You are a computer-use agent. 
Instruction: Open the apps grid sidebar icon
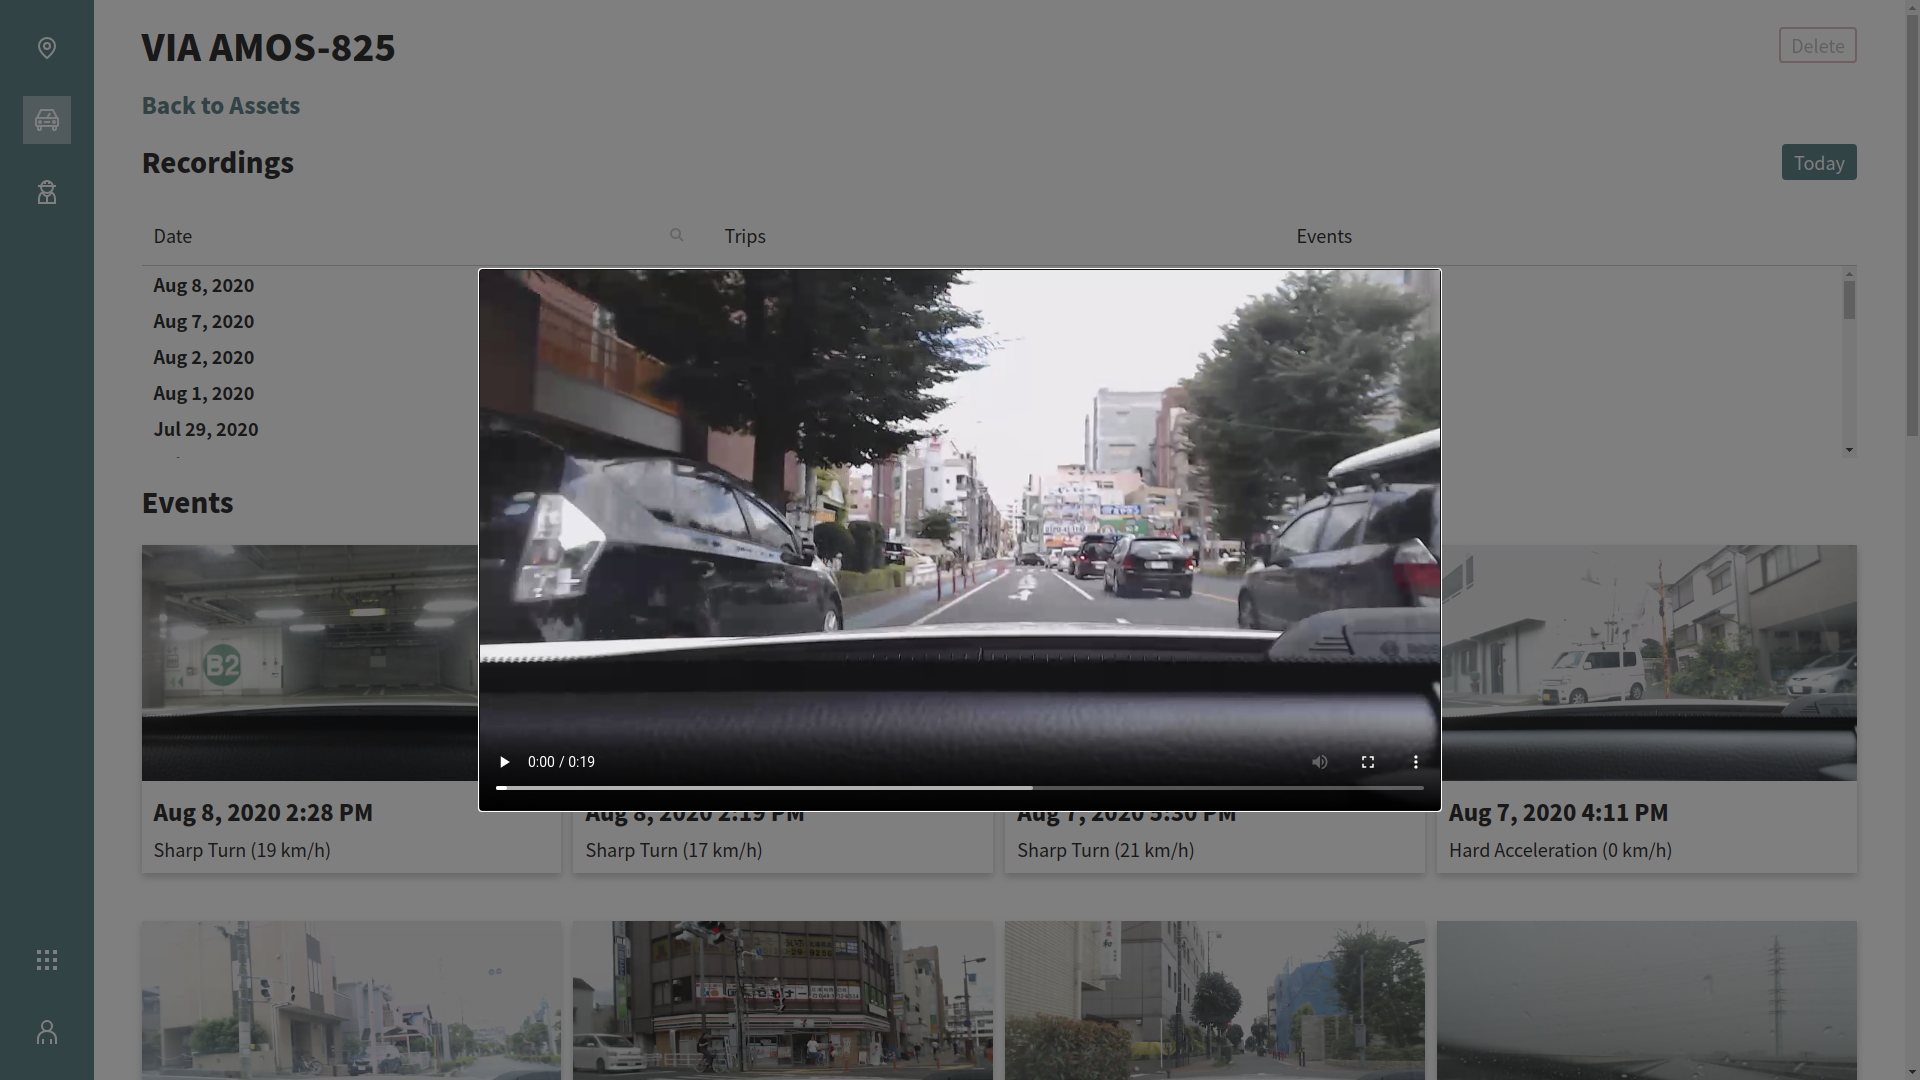click(x=47, y=960)
